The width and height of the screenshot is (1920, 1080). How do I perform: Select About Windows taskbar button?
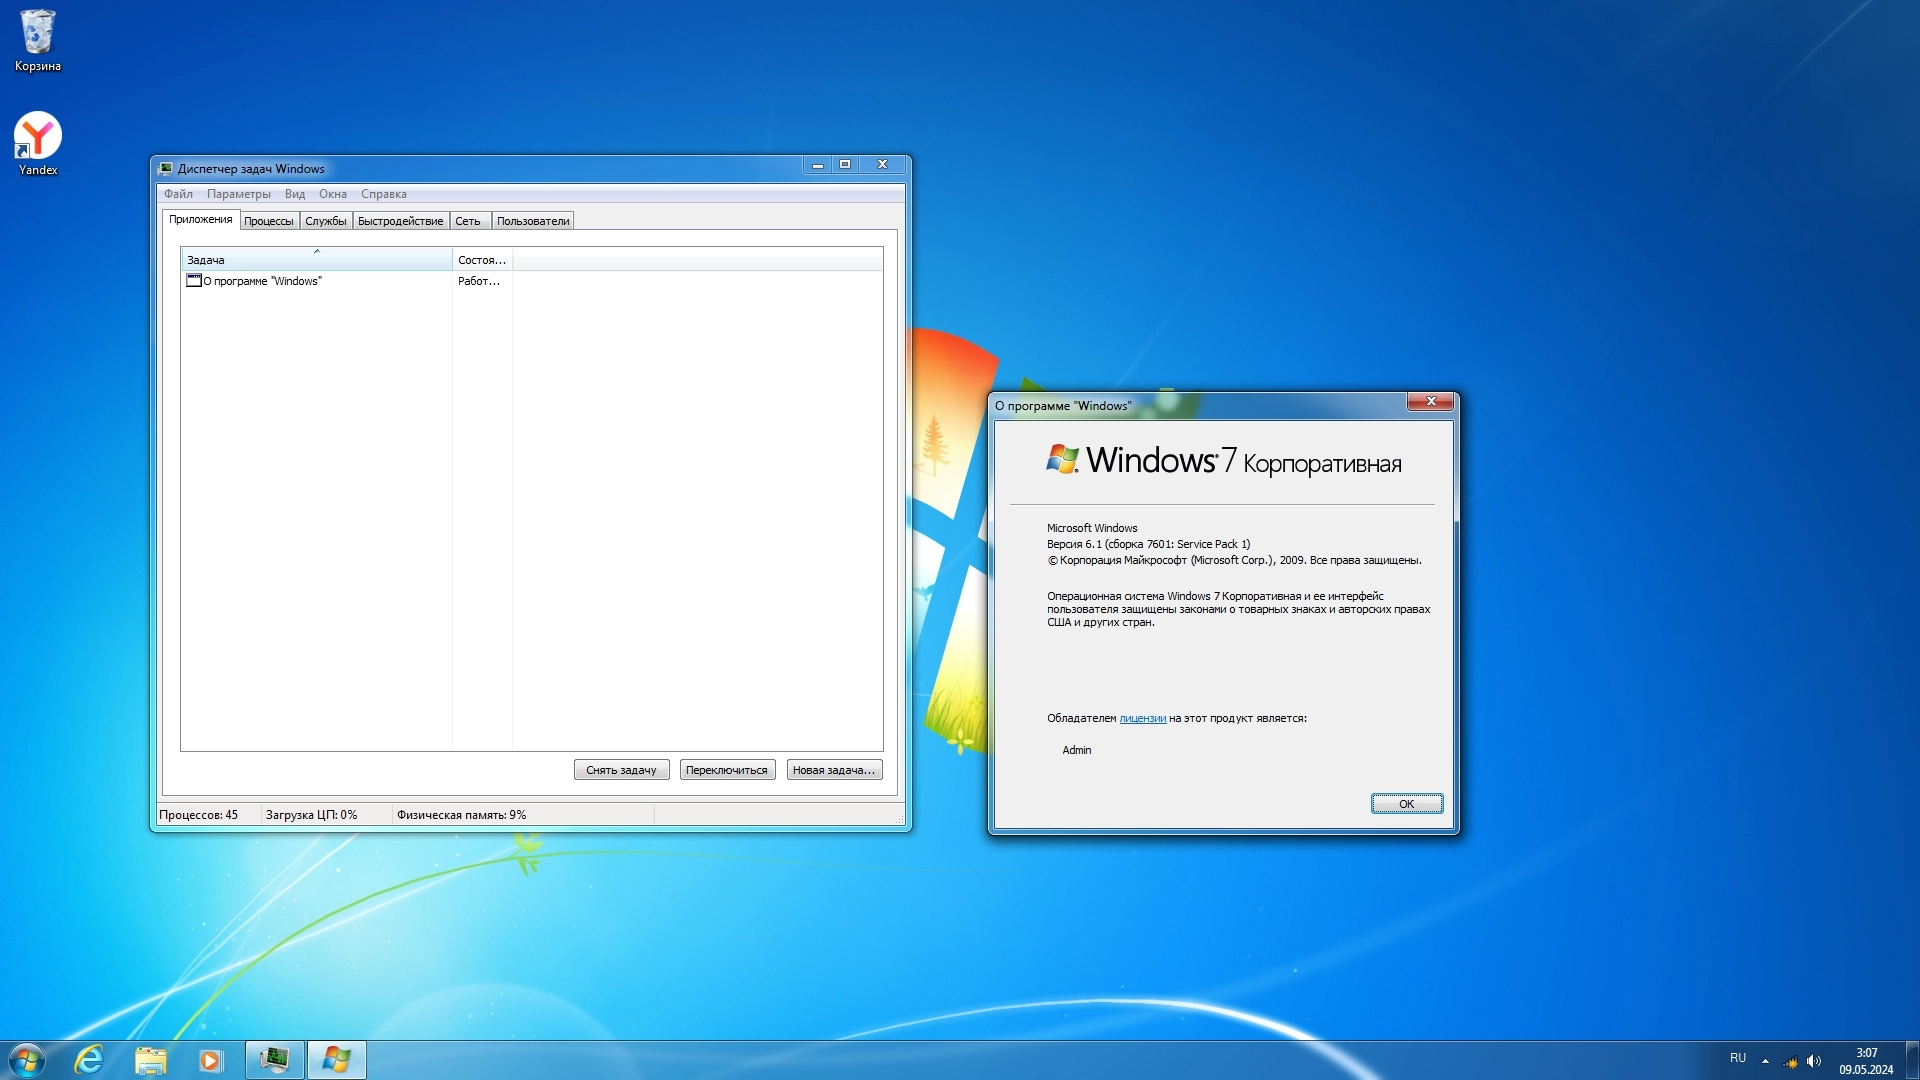pos(336,1060)
